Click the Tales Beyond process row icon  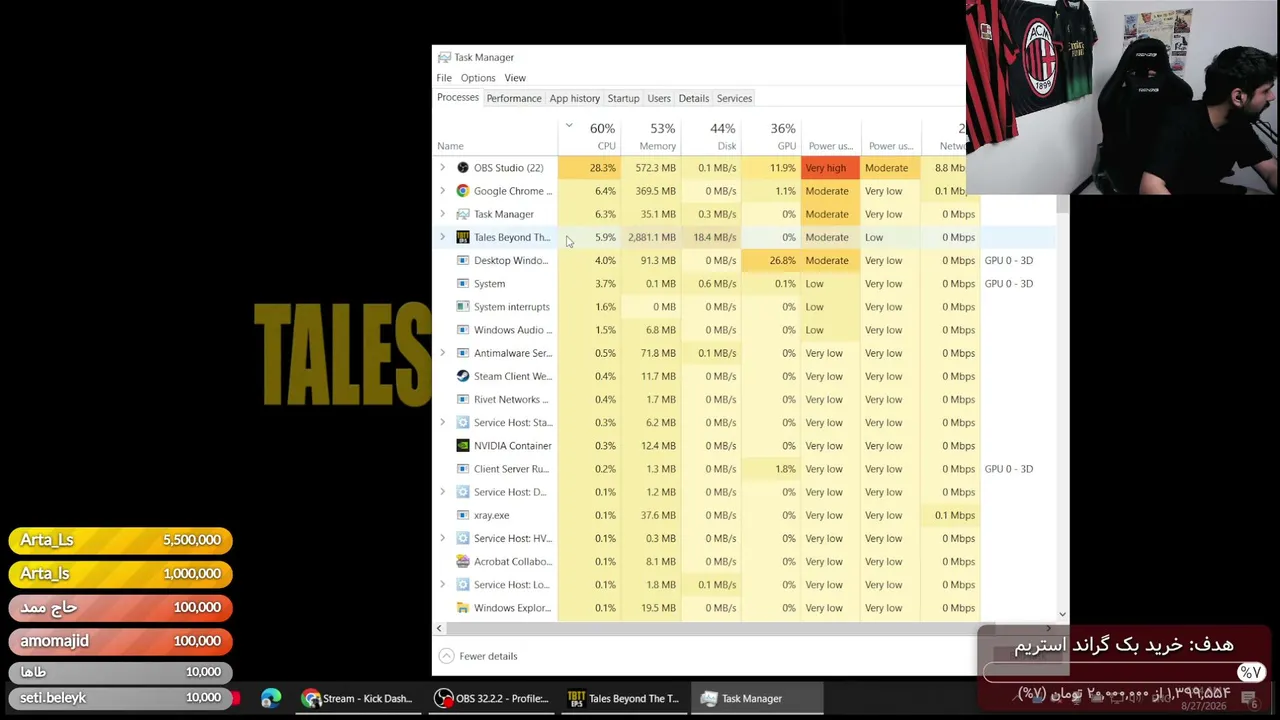(462, 237)
